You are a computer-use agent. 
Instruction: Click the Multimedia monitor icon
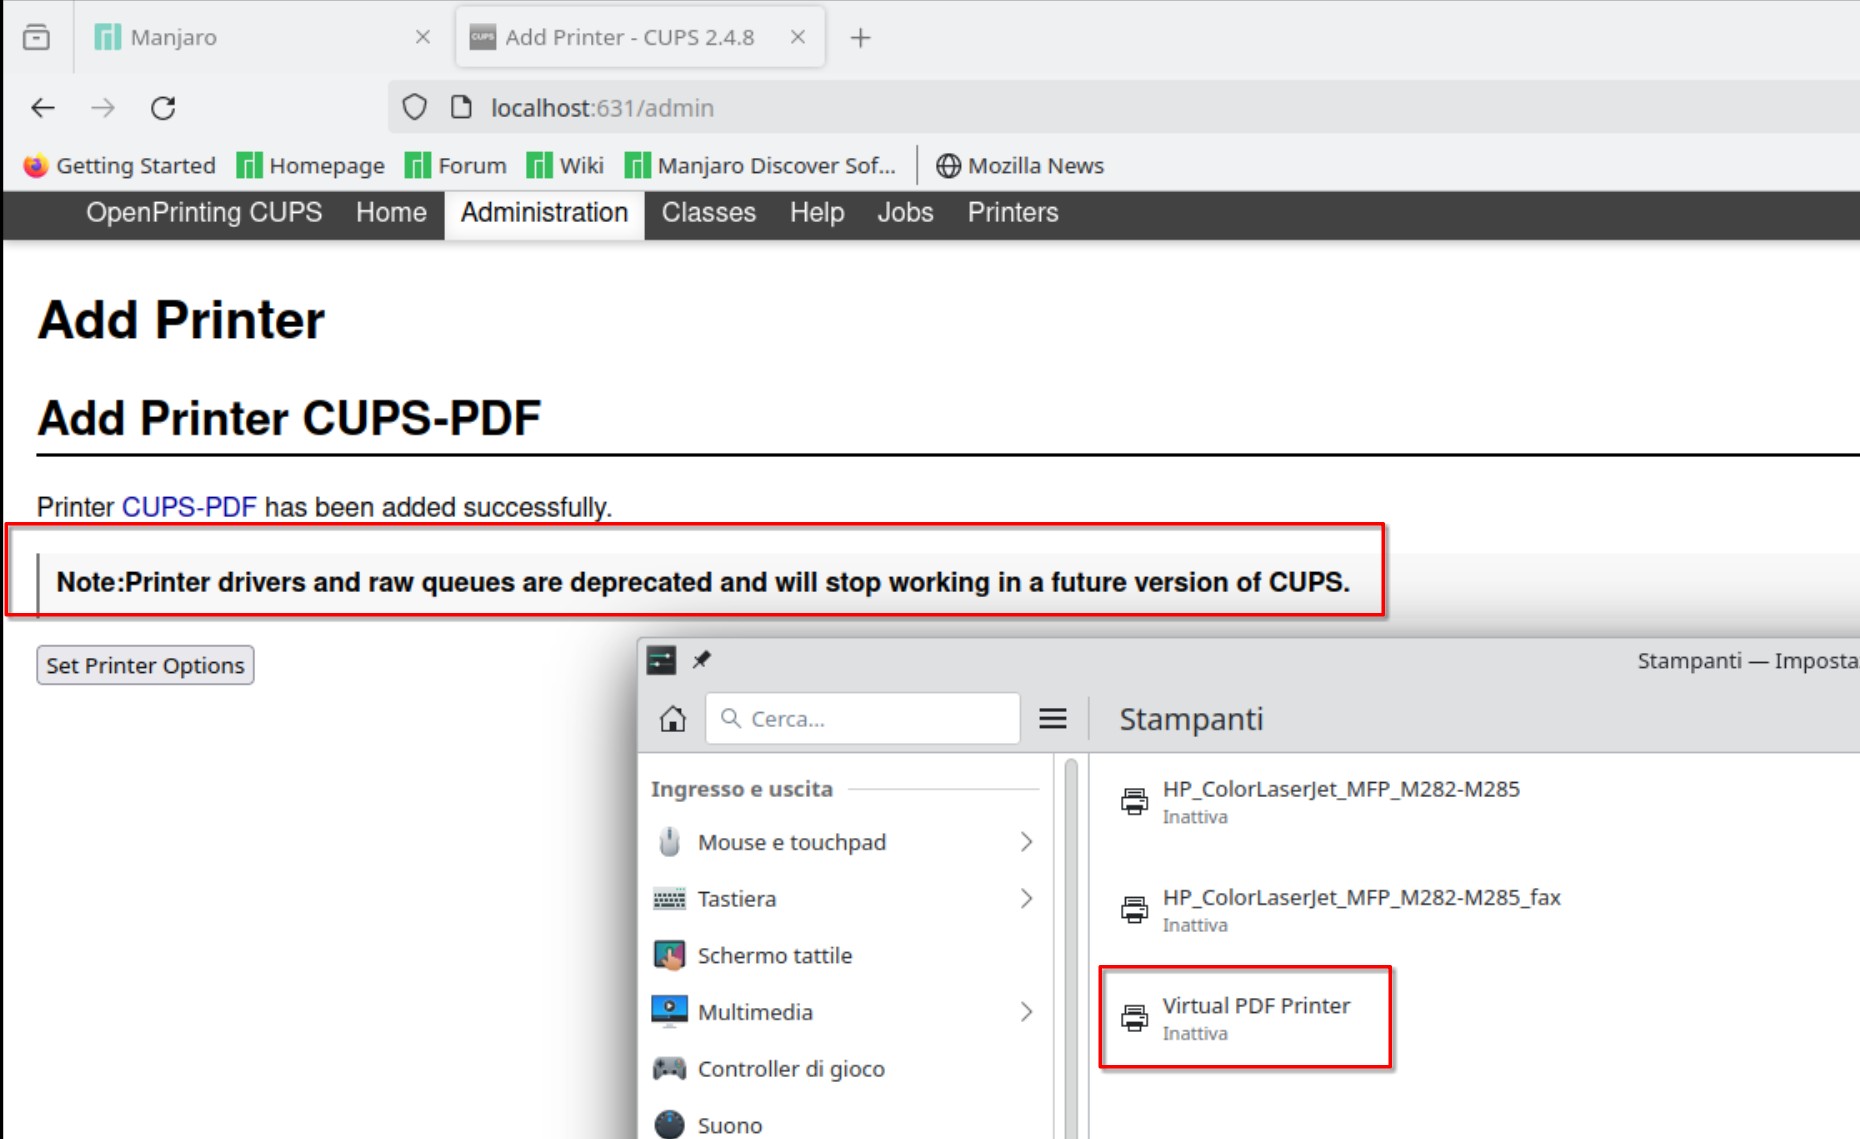[670, 1011]
